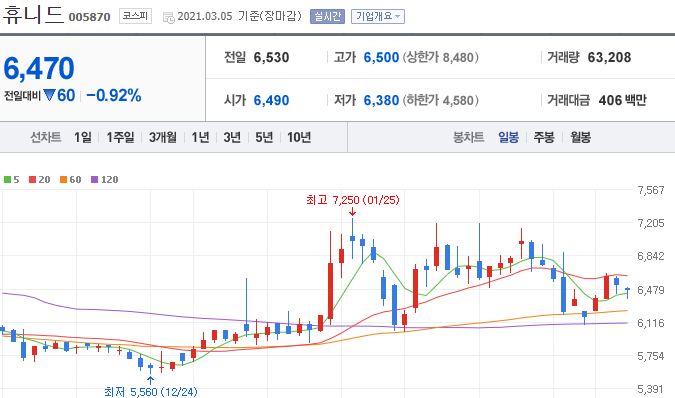The height and width of the screenshot is (398, 675).
Task: Click the purple 120-day moving average legend swatch
Action: coord(94,179)
